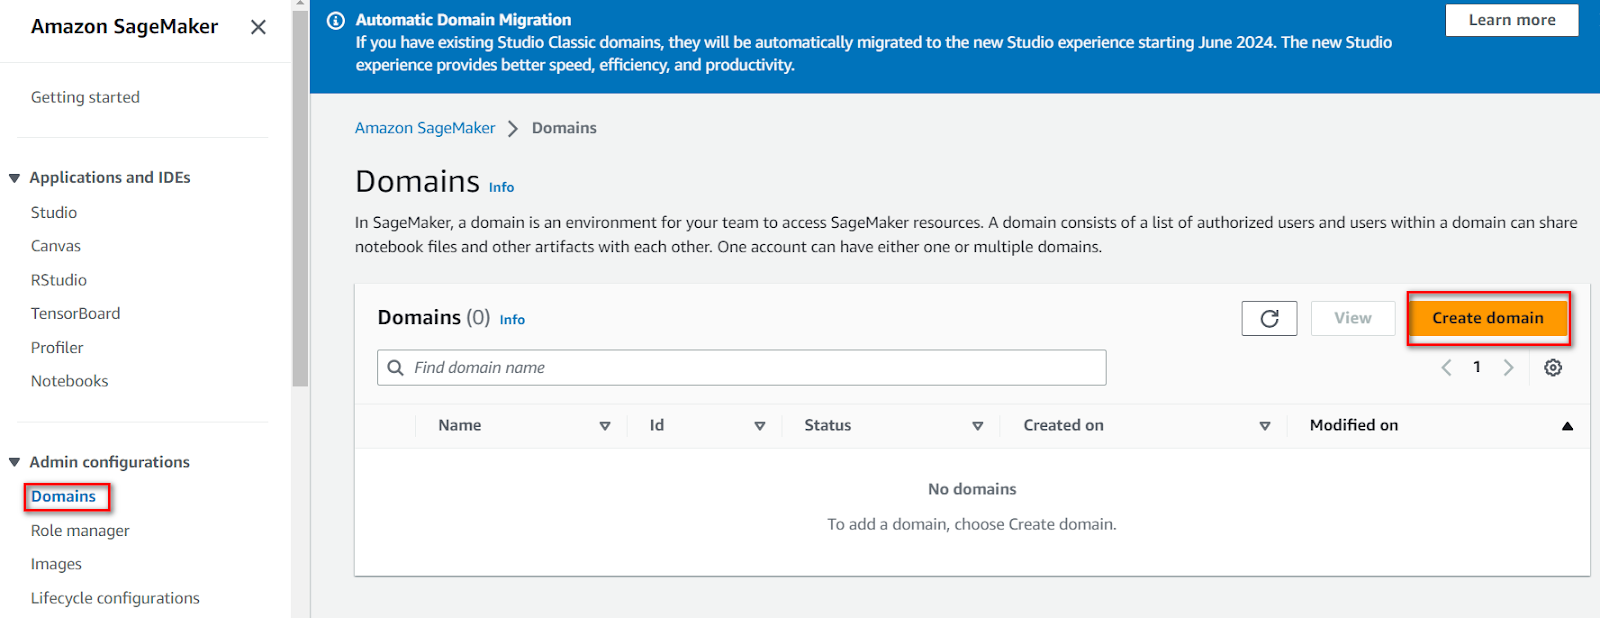
Task: Click the Admin configurations heading
Action: click(x=109, y=462)
